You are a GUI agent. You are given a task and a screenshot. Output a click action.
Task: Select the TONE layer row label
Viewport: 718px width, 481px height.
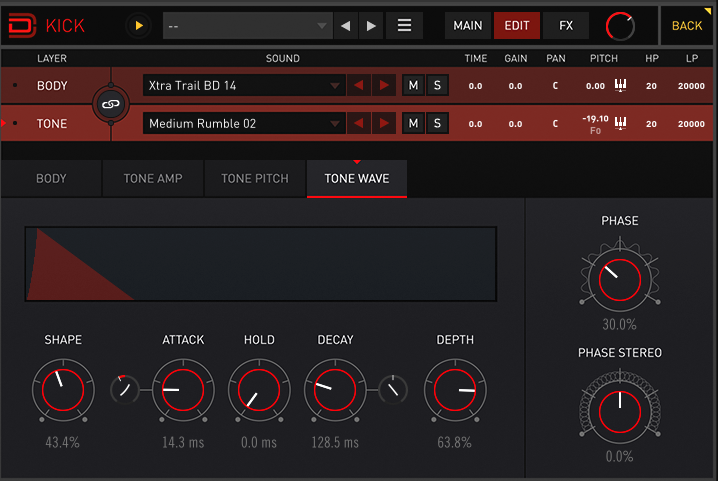[x=52, y=124]
